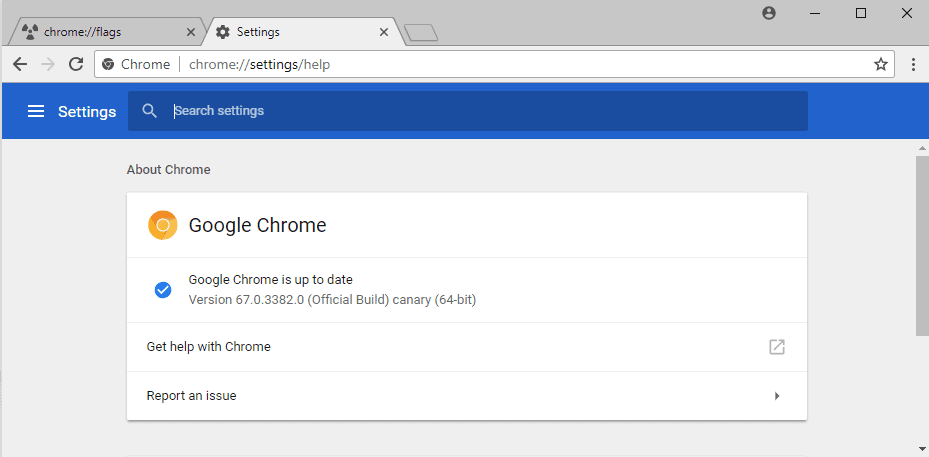Click the address bar URL
This screenshot has width=929, height=457.
(260, 64)
